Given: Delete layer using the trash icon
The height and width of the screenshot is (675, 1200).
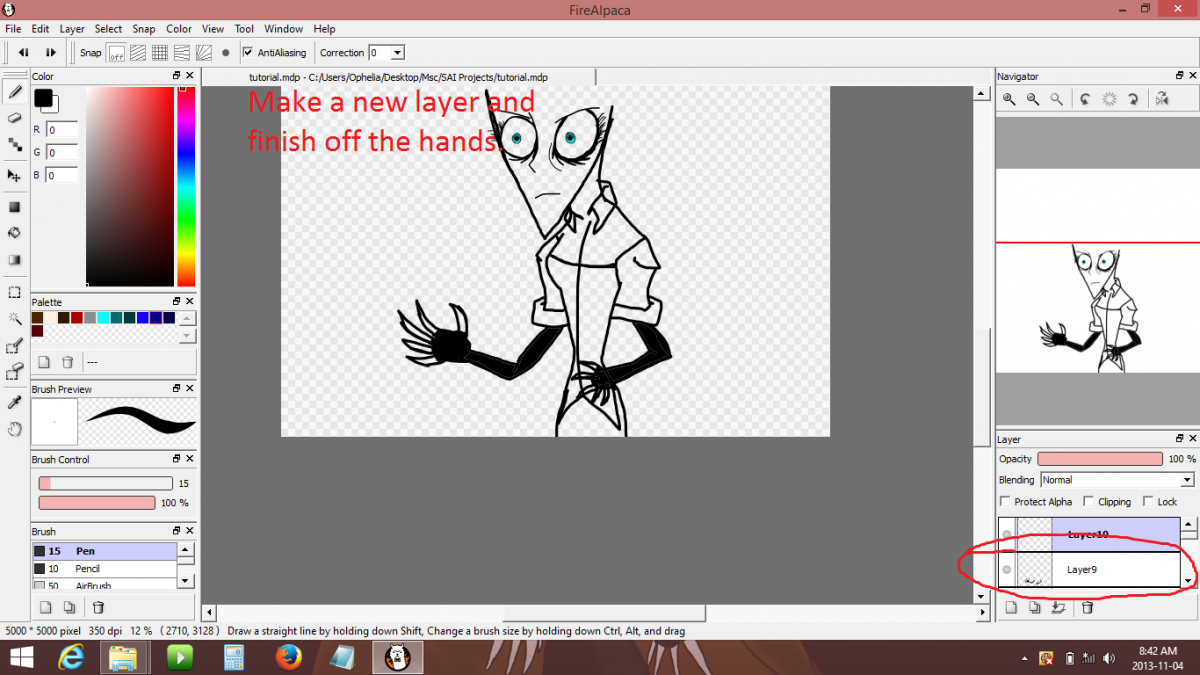Looking at the screenshot, I should click(x=1087, y=607).
